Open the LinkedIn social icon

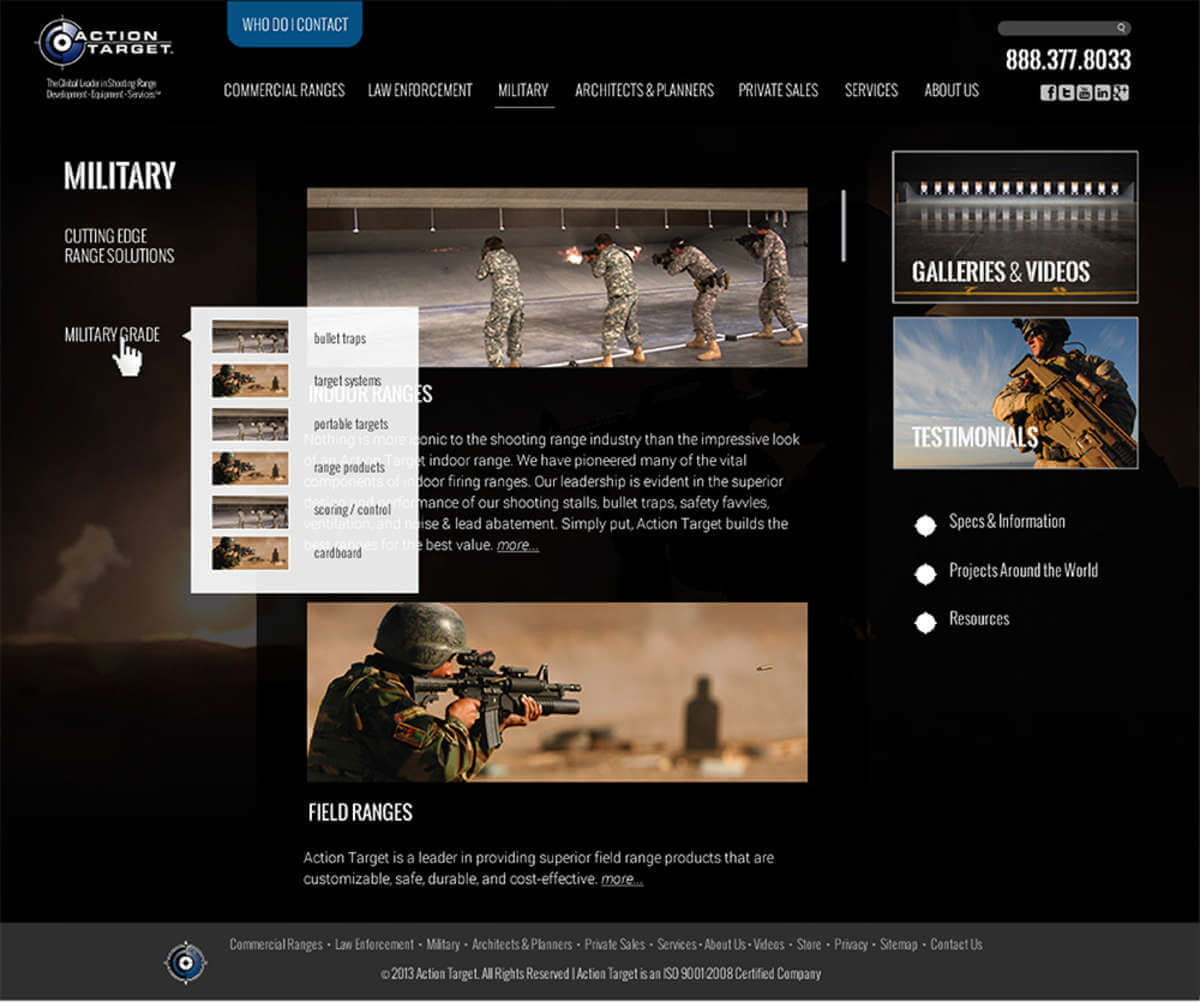tap(1103, 93)
